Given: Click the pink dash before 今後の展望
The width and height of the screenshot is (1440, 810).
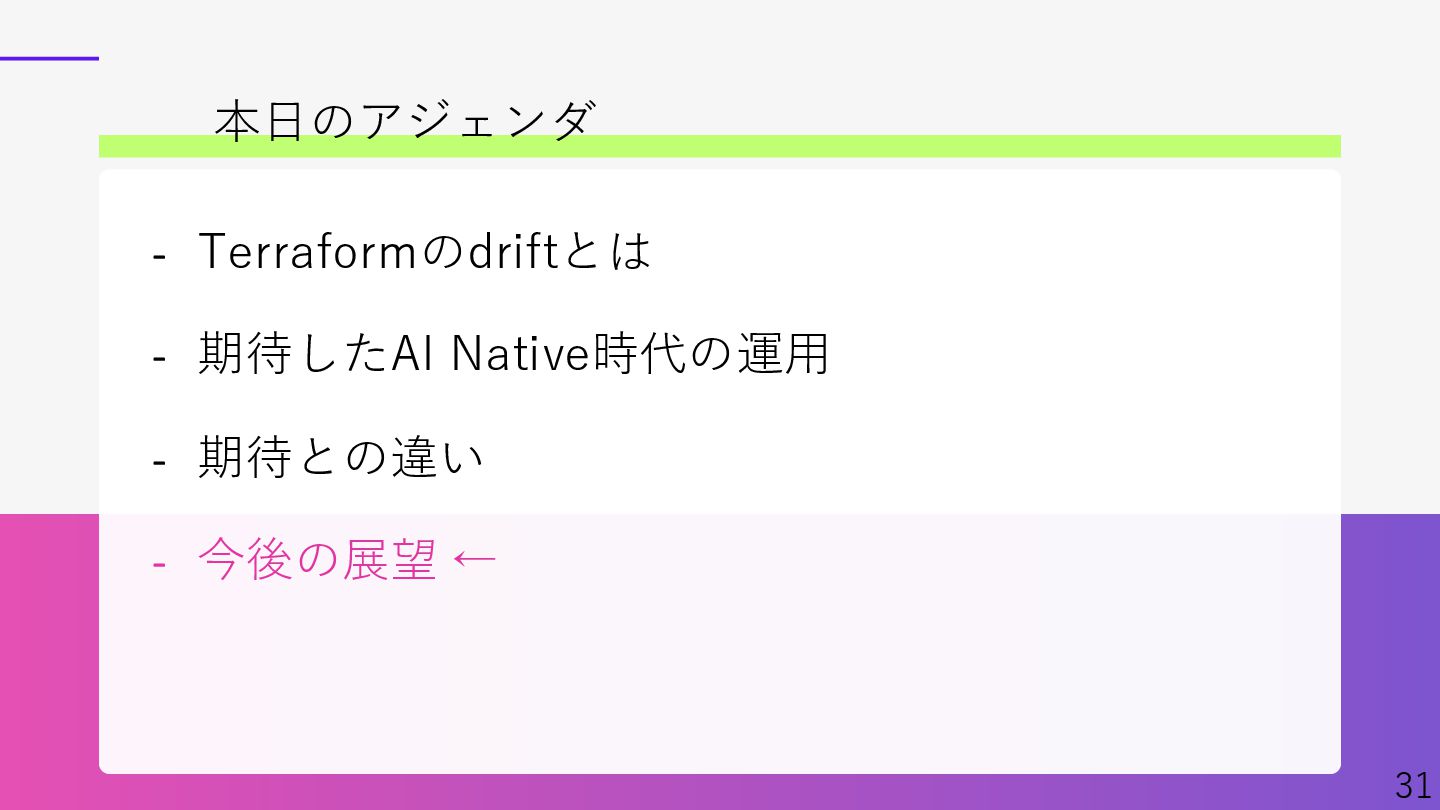Looking at the screenshot, I should [x=158, y=563].
